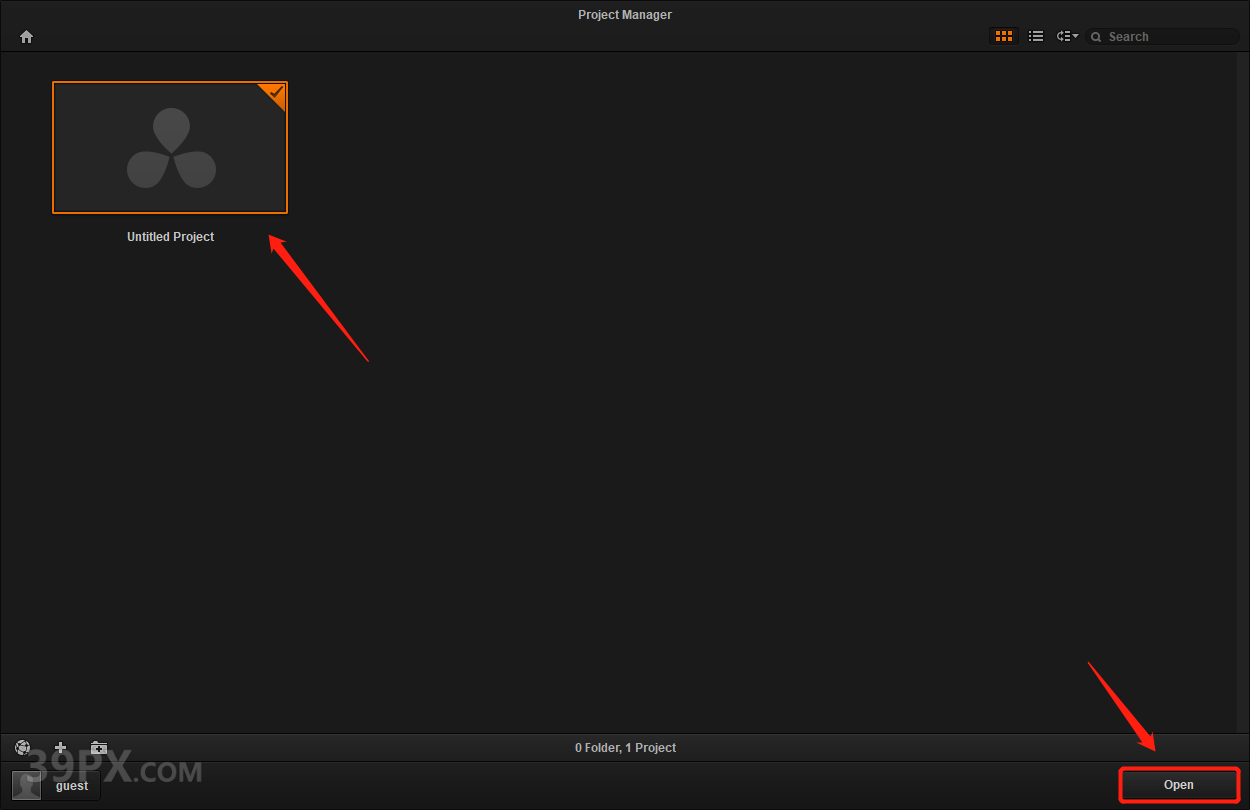Screen dimensions: 1250x810
Task: Click empty area of the project browser
Action: (x=700, y=400)
